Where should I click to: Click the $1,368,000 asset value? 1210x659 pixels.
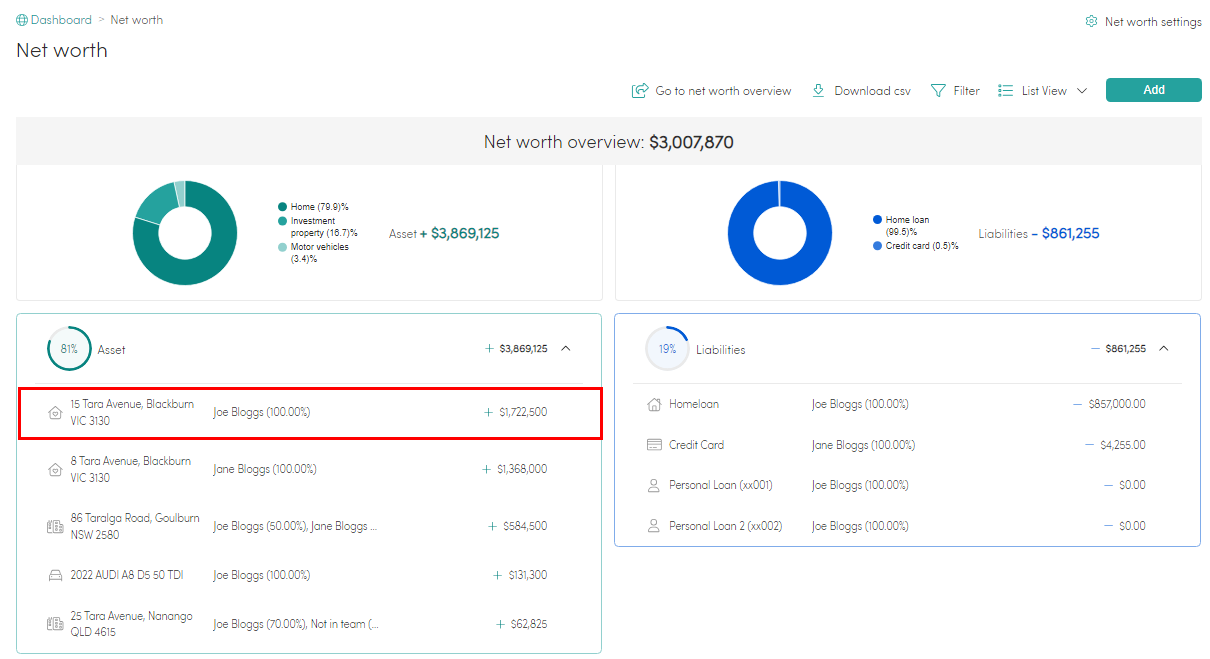(x=522, y=469)
